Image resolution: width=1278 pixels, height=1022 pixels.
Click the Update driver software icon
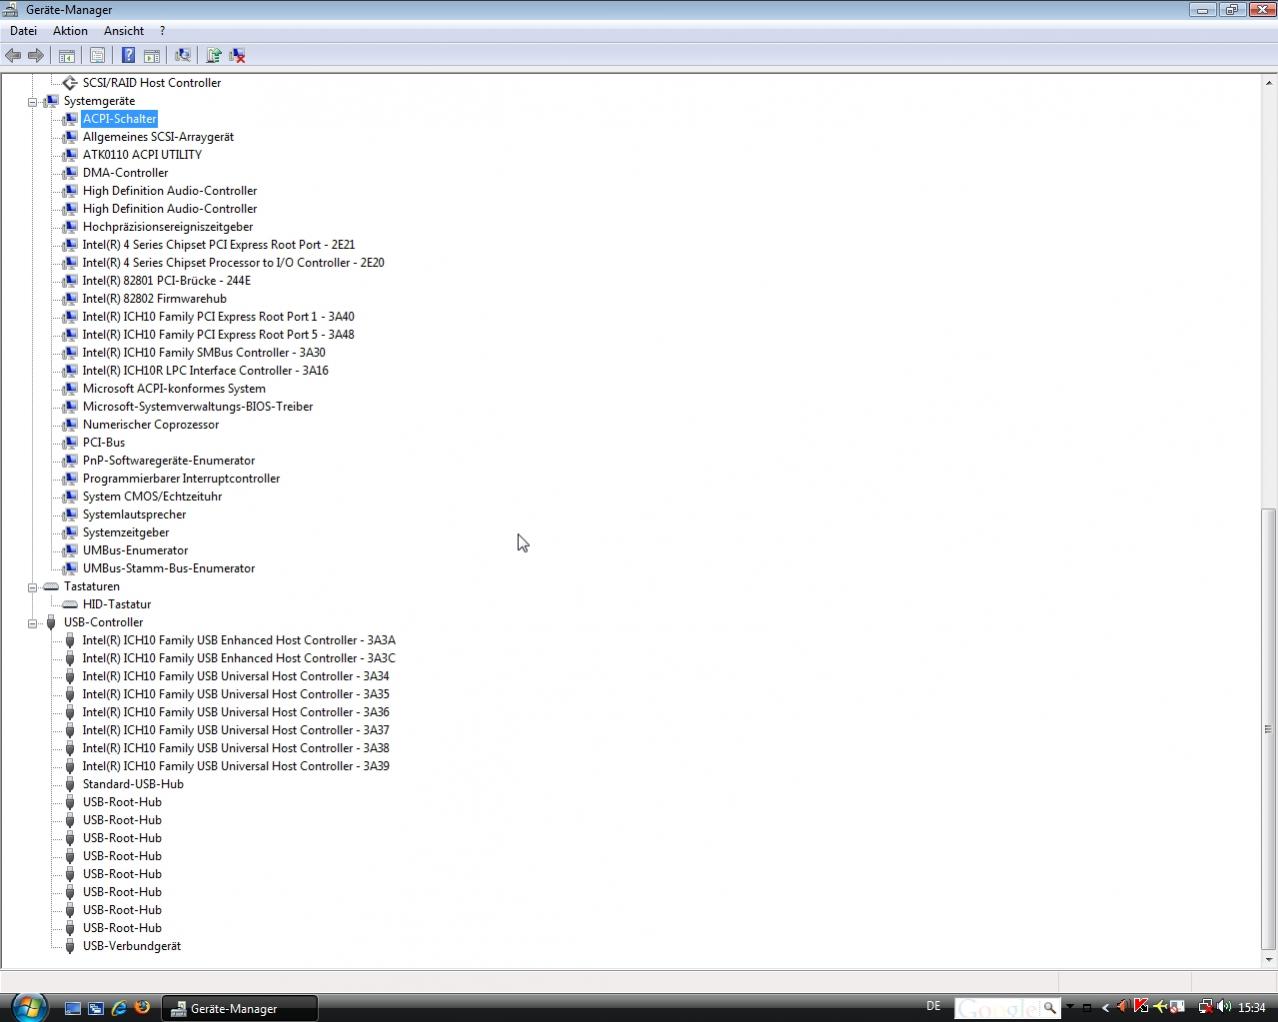coord(213,55)
